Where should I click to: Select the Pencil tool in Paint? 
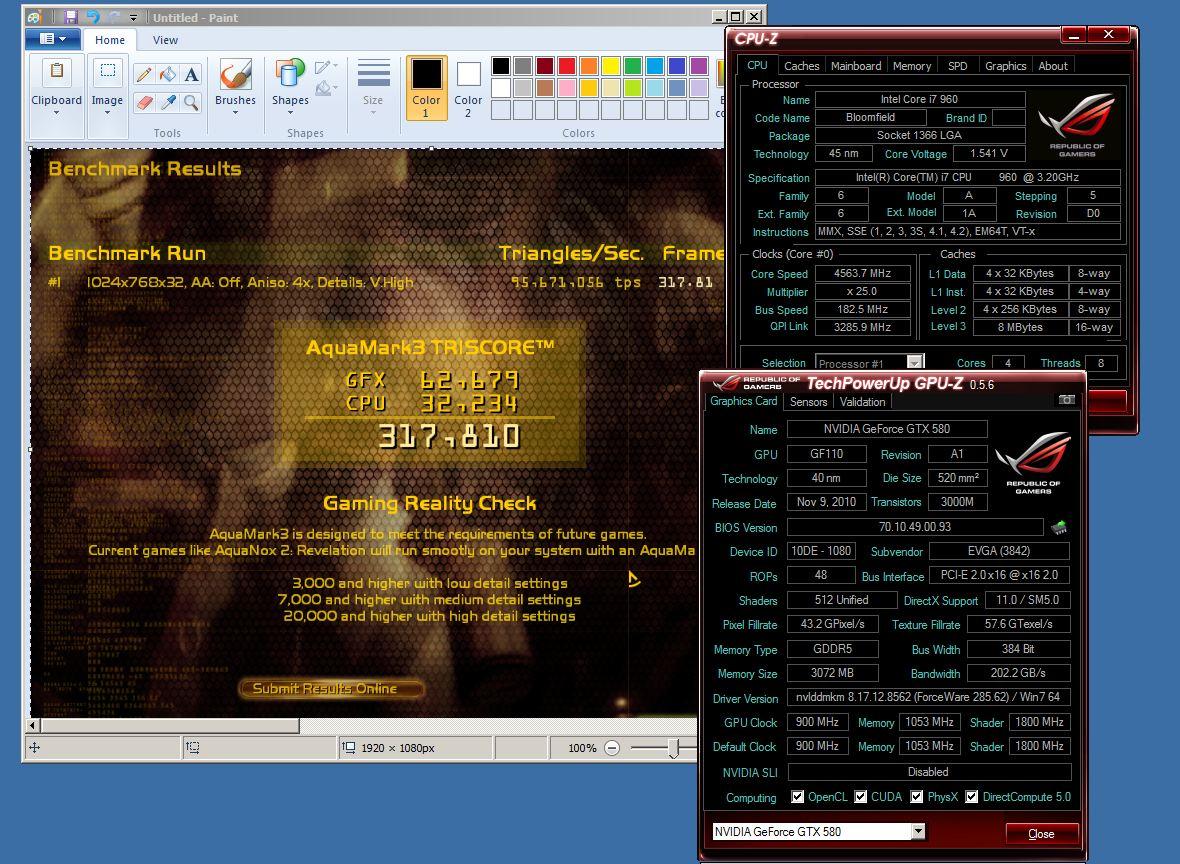pyautogui.click(x=144, y=75)
